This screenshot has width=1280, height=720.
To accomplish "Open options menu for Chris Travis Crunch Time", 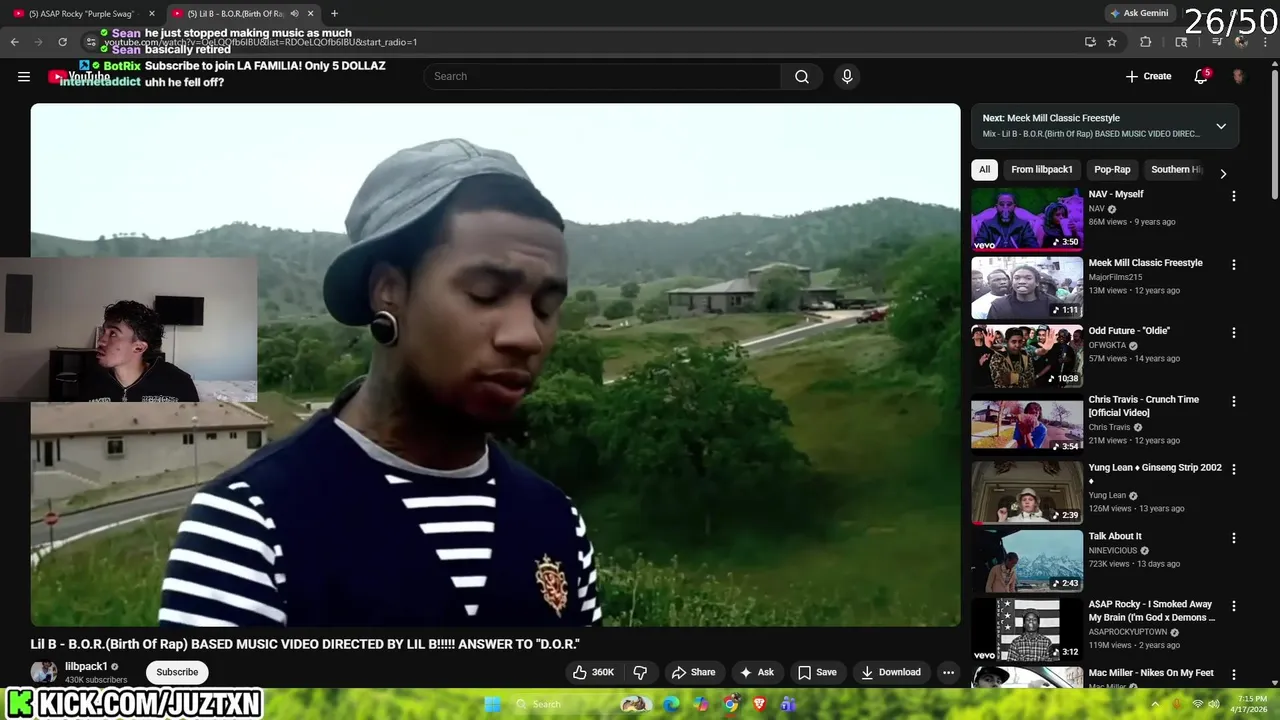I will pyautogui.click(x=1233, y=402).
